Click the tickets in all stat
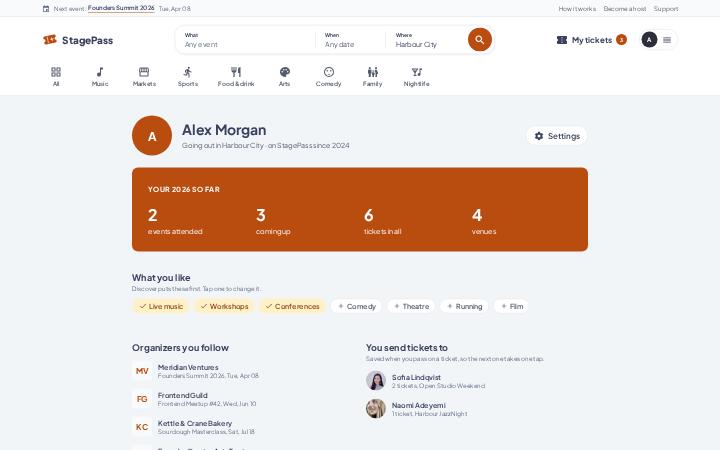 [x=382, y=221]
